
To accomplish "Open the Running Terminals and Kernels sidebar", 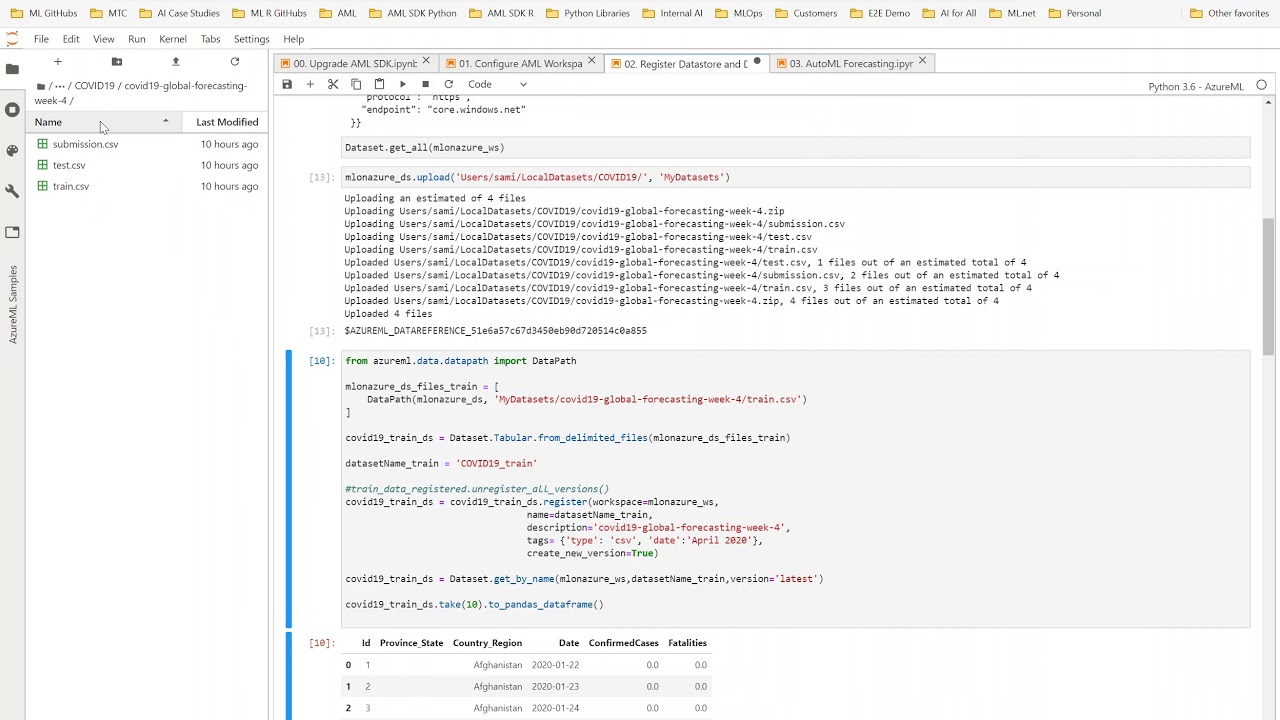I will click(x=12, y=109).
